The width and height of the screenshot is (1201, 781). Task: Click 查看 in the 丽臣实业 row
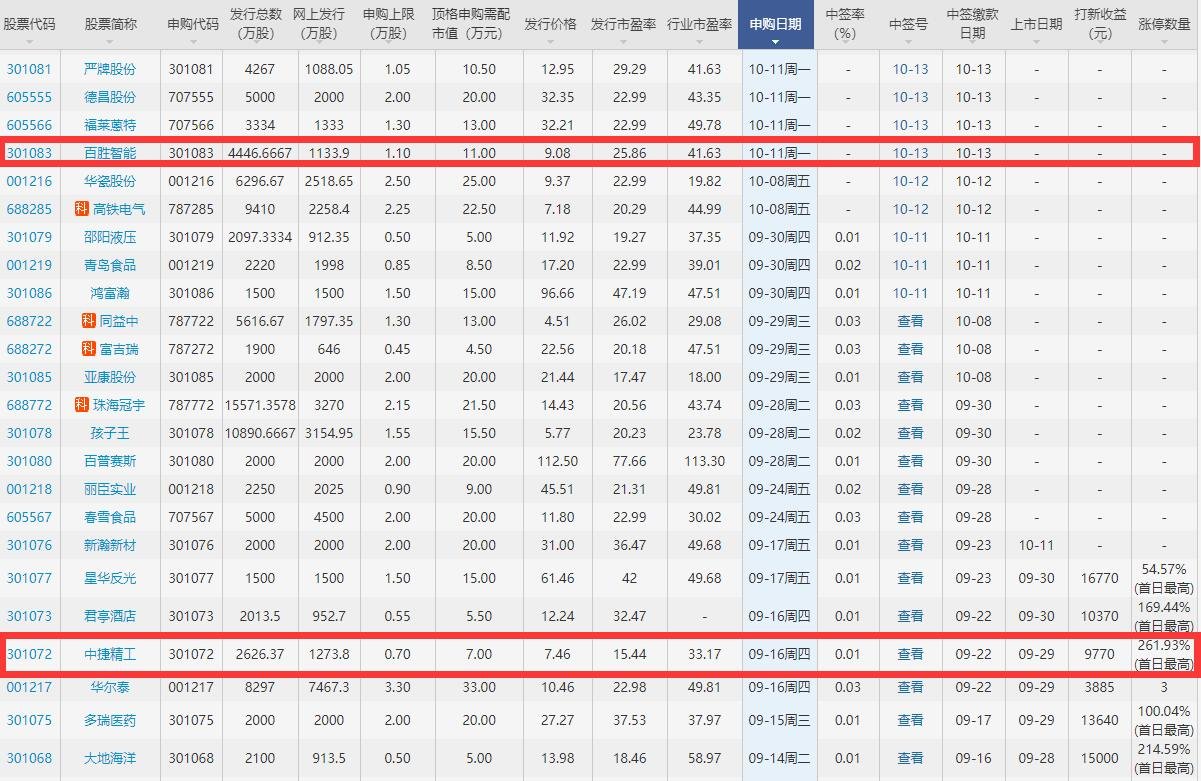(911, 489)
